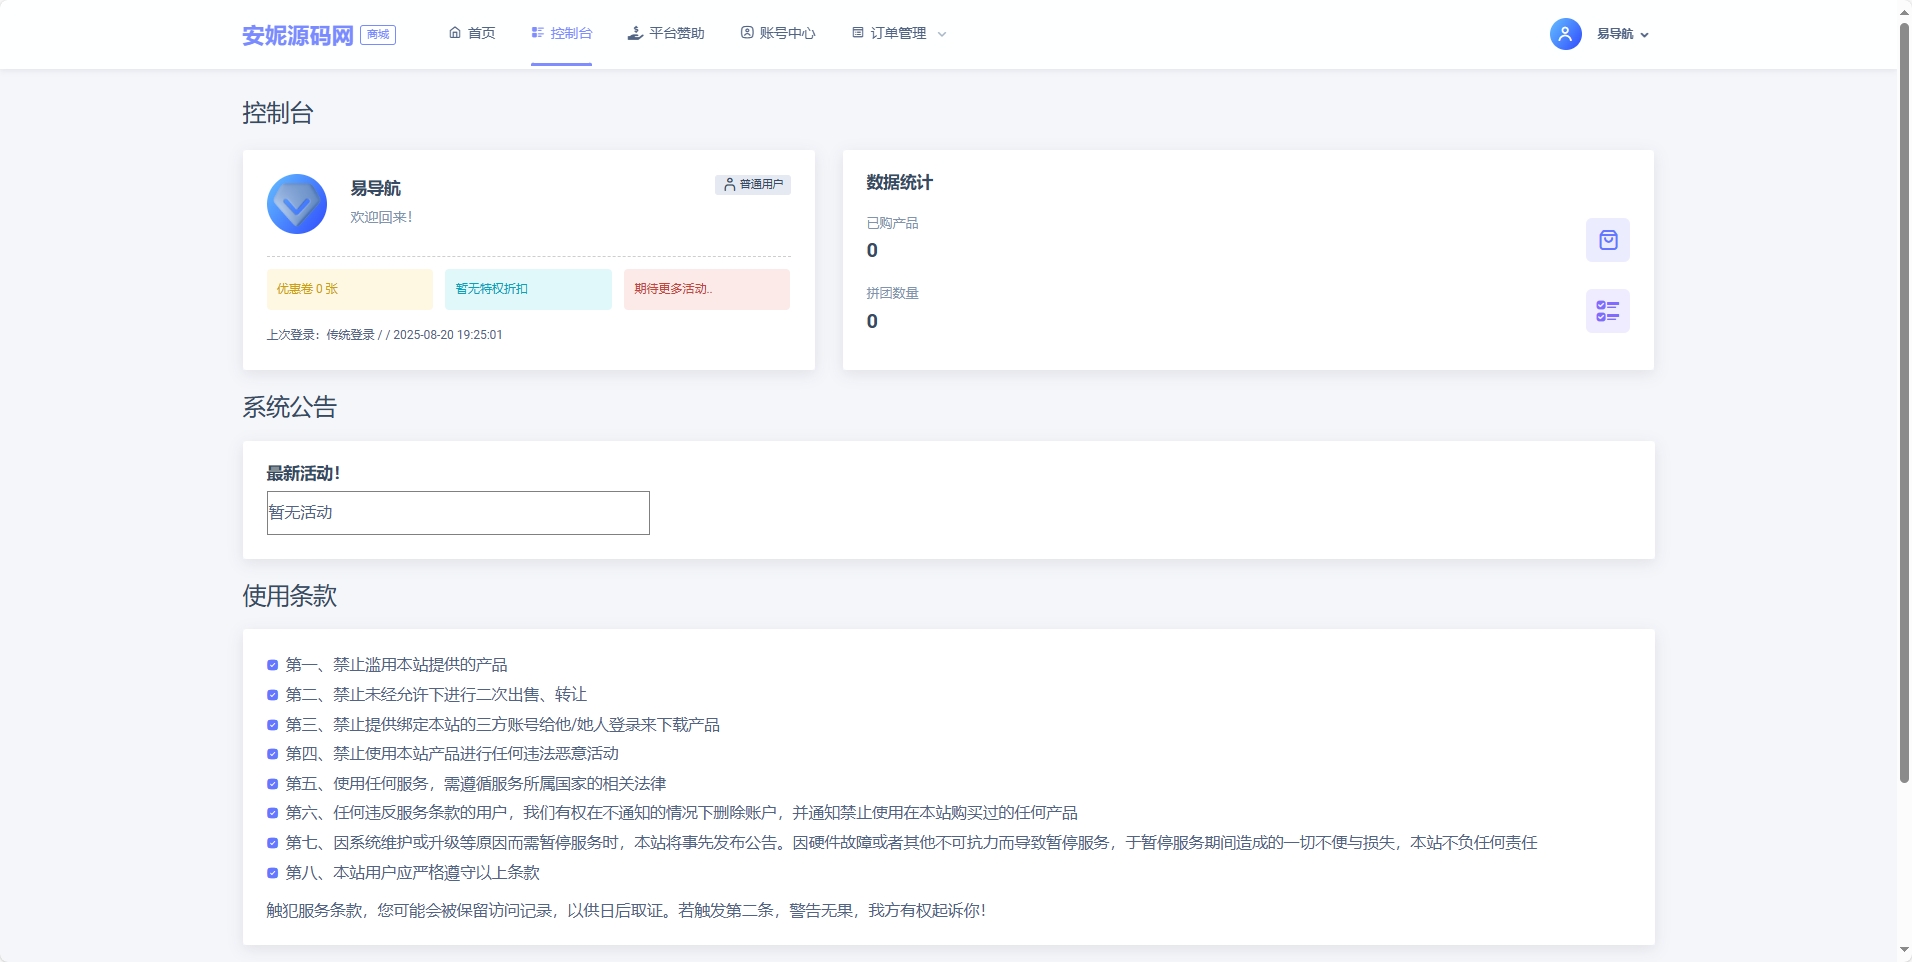The width and height of the screenshot is (1912, 962).
Task: Select the home icon beside 首页
Action: coord(456,32)
